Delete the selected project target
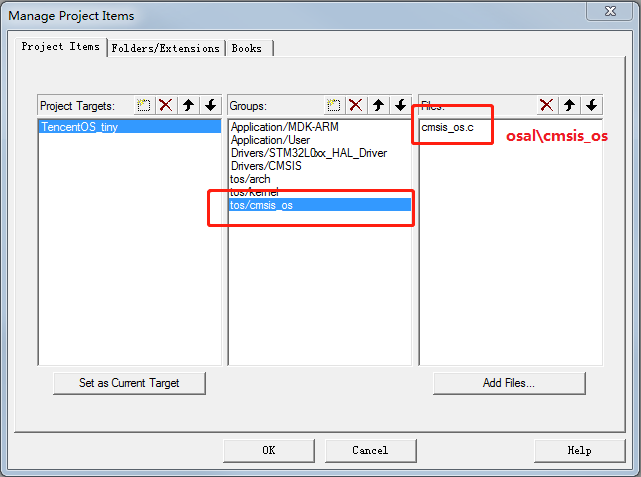Viewport: 641px width, 477px height. (x=166, y=105)
